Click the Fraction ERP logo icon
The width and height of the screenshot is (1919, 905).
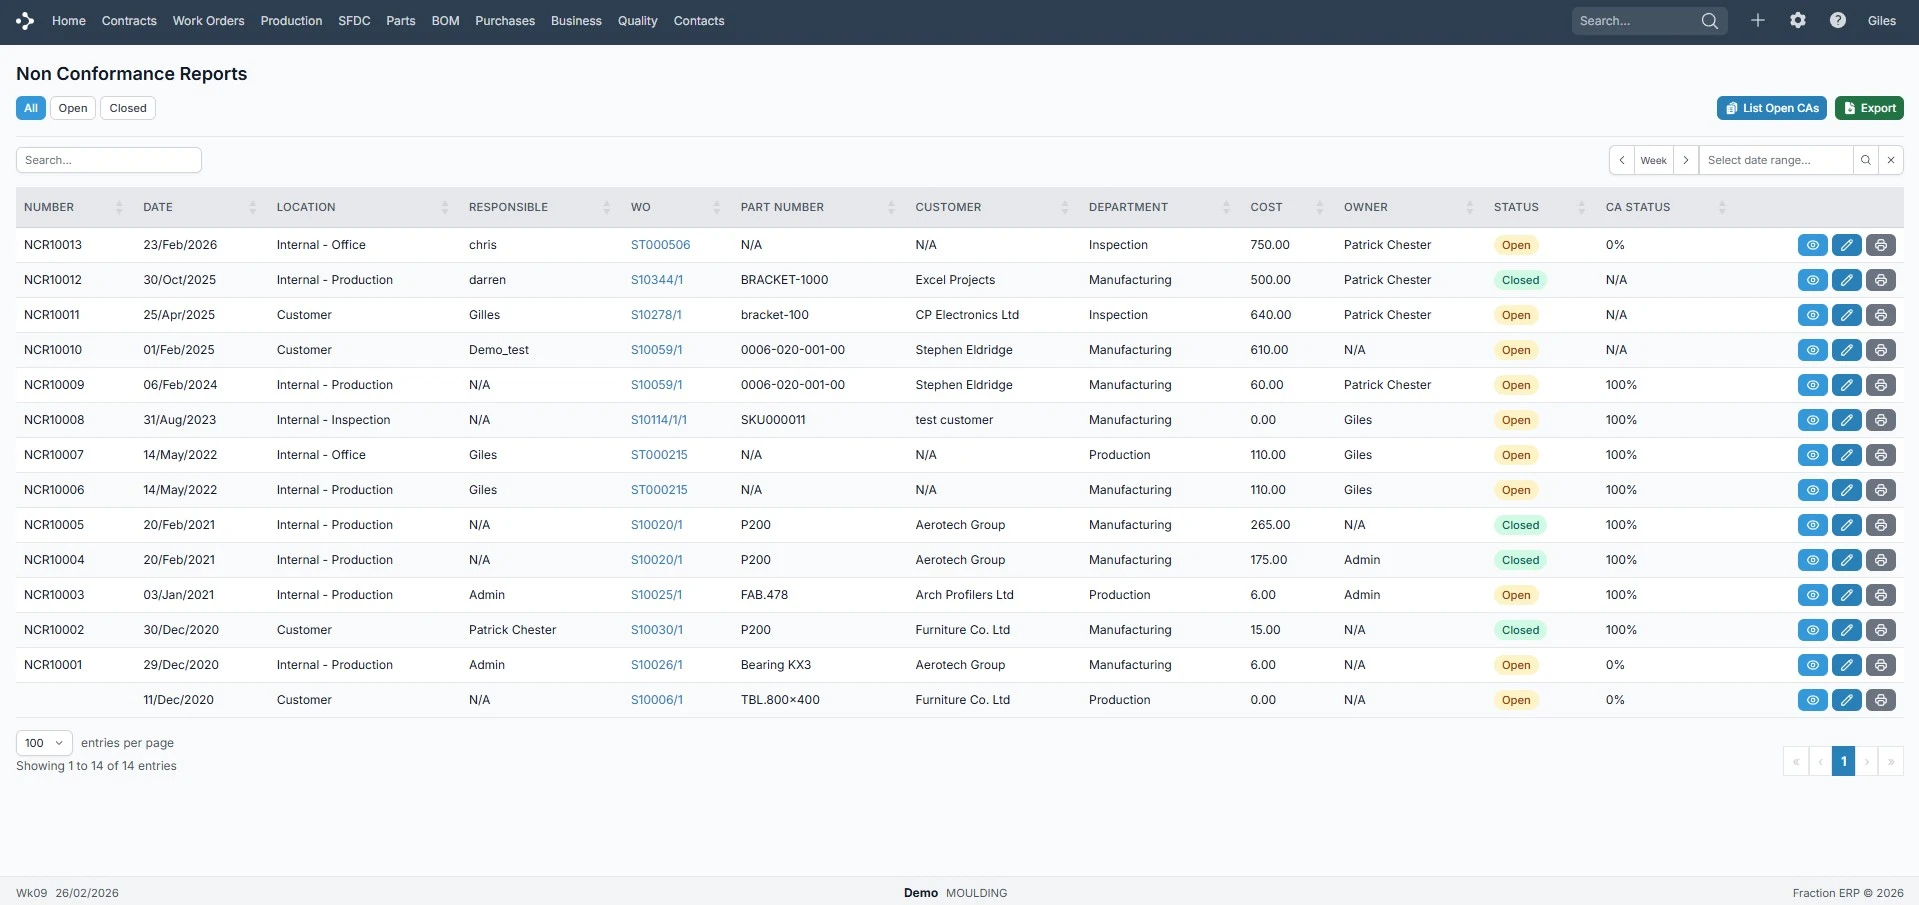[25, 21]
